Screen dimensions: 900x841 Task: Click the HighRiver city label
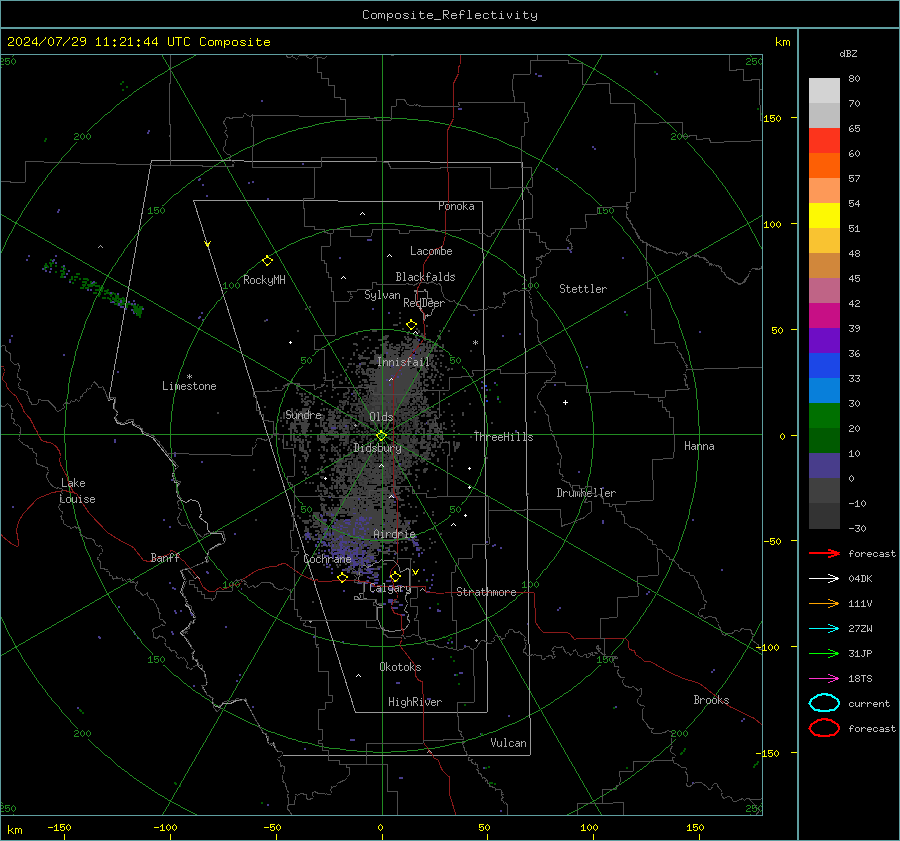[x=415, y=702]
